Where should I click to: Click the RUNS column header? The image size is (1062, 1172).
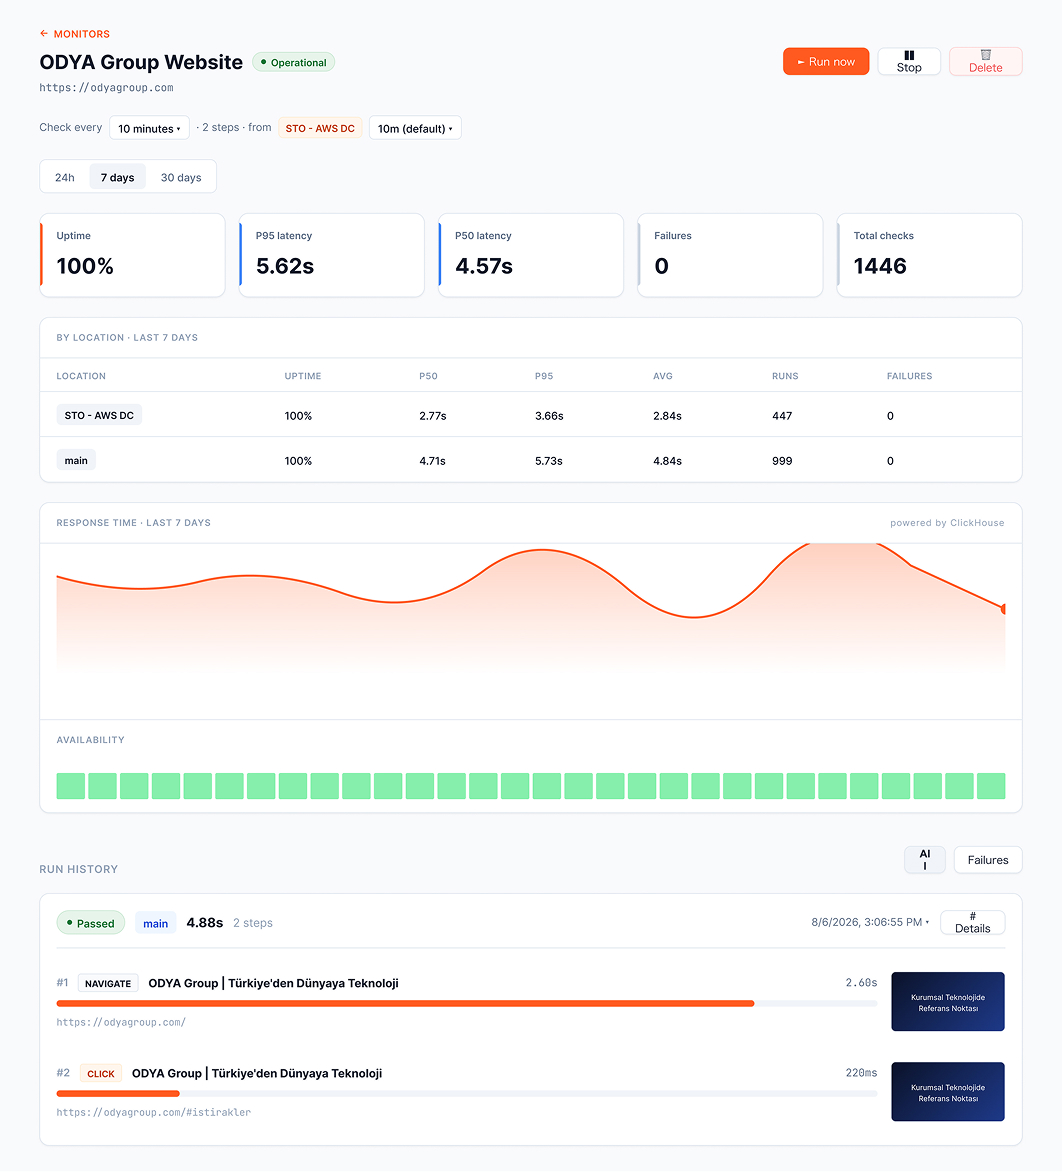(x=785, y=376)
